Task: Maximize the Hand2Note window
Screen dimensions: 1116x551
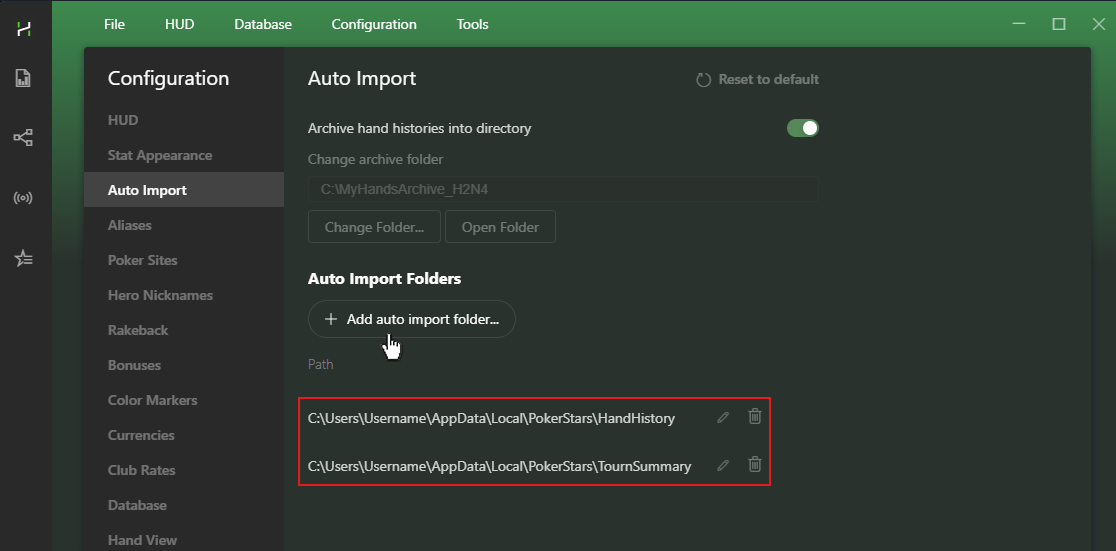Action: tap(1058, 24)
